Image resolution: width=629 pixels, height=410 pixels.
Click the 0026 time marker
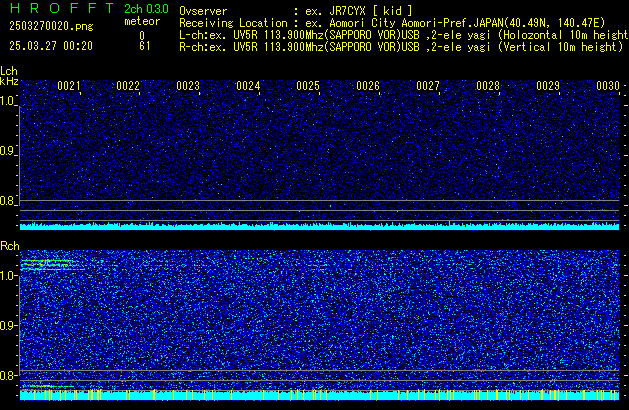[368, 86]
